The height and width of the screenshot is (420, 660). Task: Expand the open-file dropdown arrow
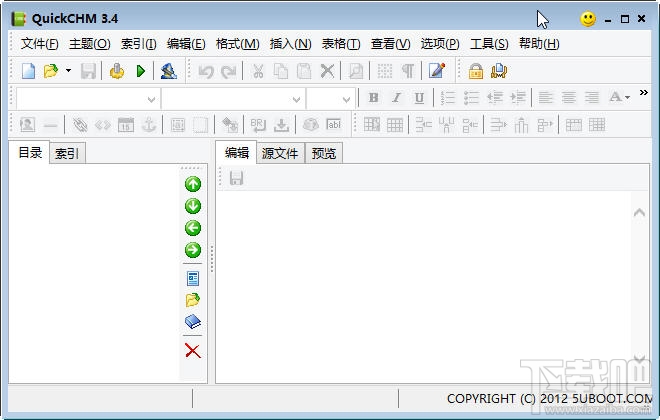point(68,71)
